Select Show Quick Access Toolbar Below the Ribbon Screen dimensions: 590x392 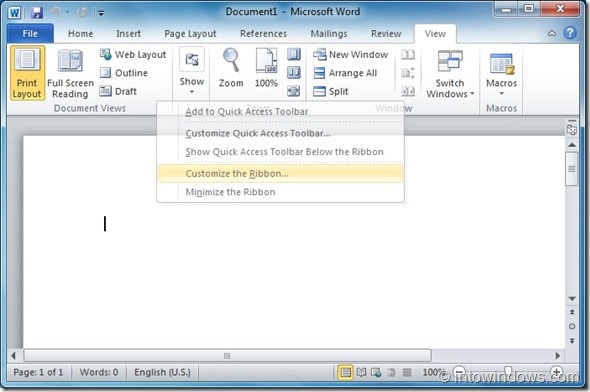280,152
